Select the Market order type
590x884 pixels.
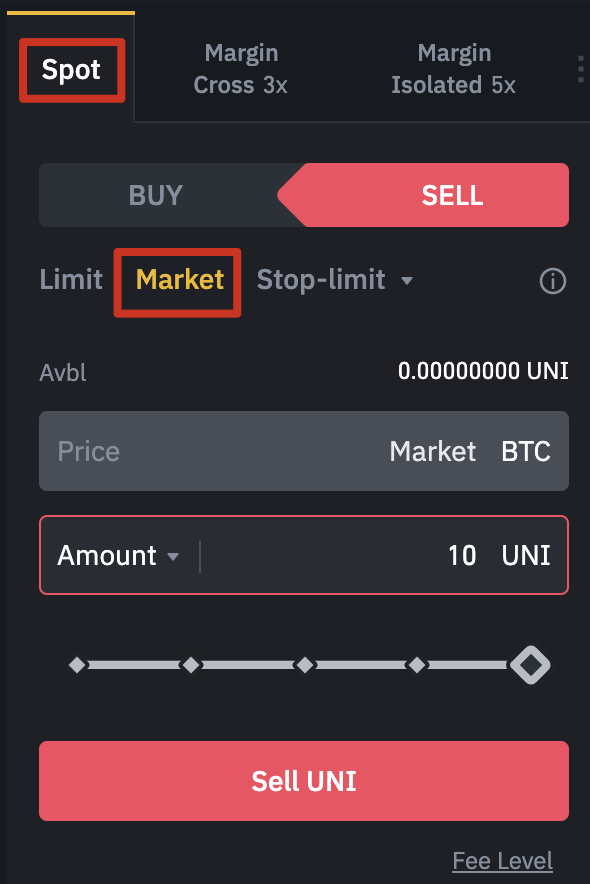click(x=180, y=280)
